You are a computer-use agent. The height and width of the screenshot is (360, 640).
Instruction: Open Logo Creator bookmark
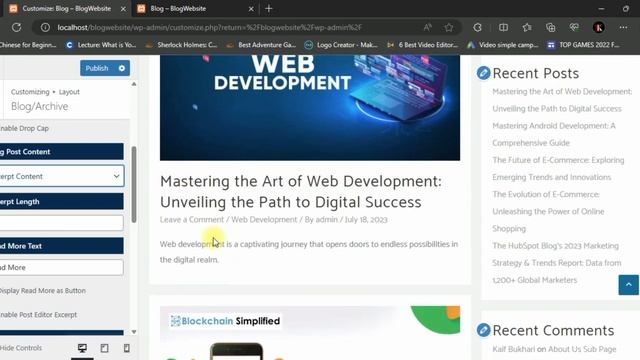342,45
